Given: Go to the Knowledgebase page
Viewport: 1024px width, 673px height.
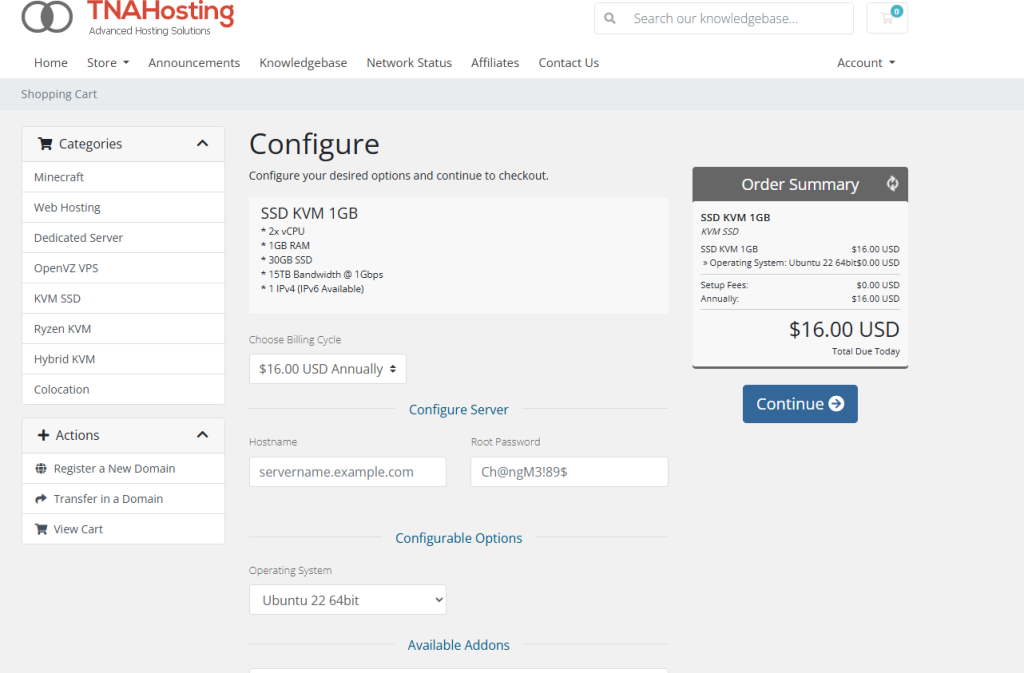Looking at the screenshot, I should click(x=303, y=63).
